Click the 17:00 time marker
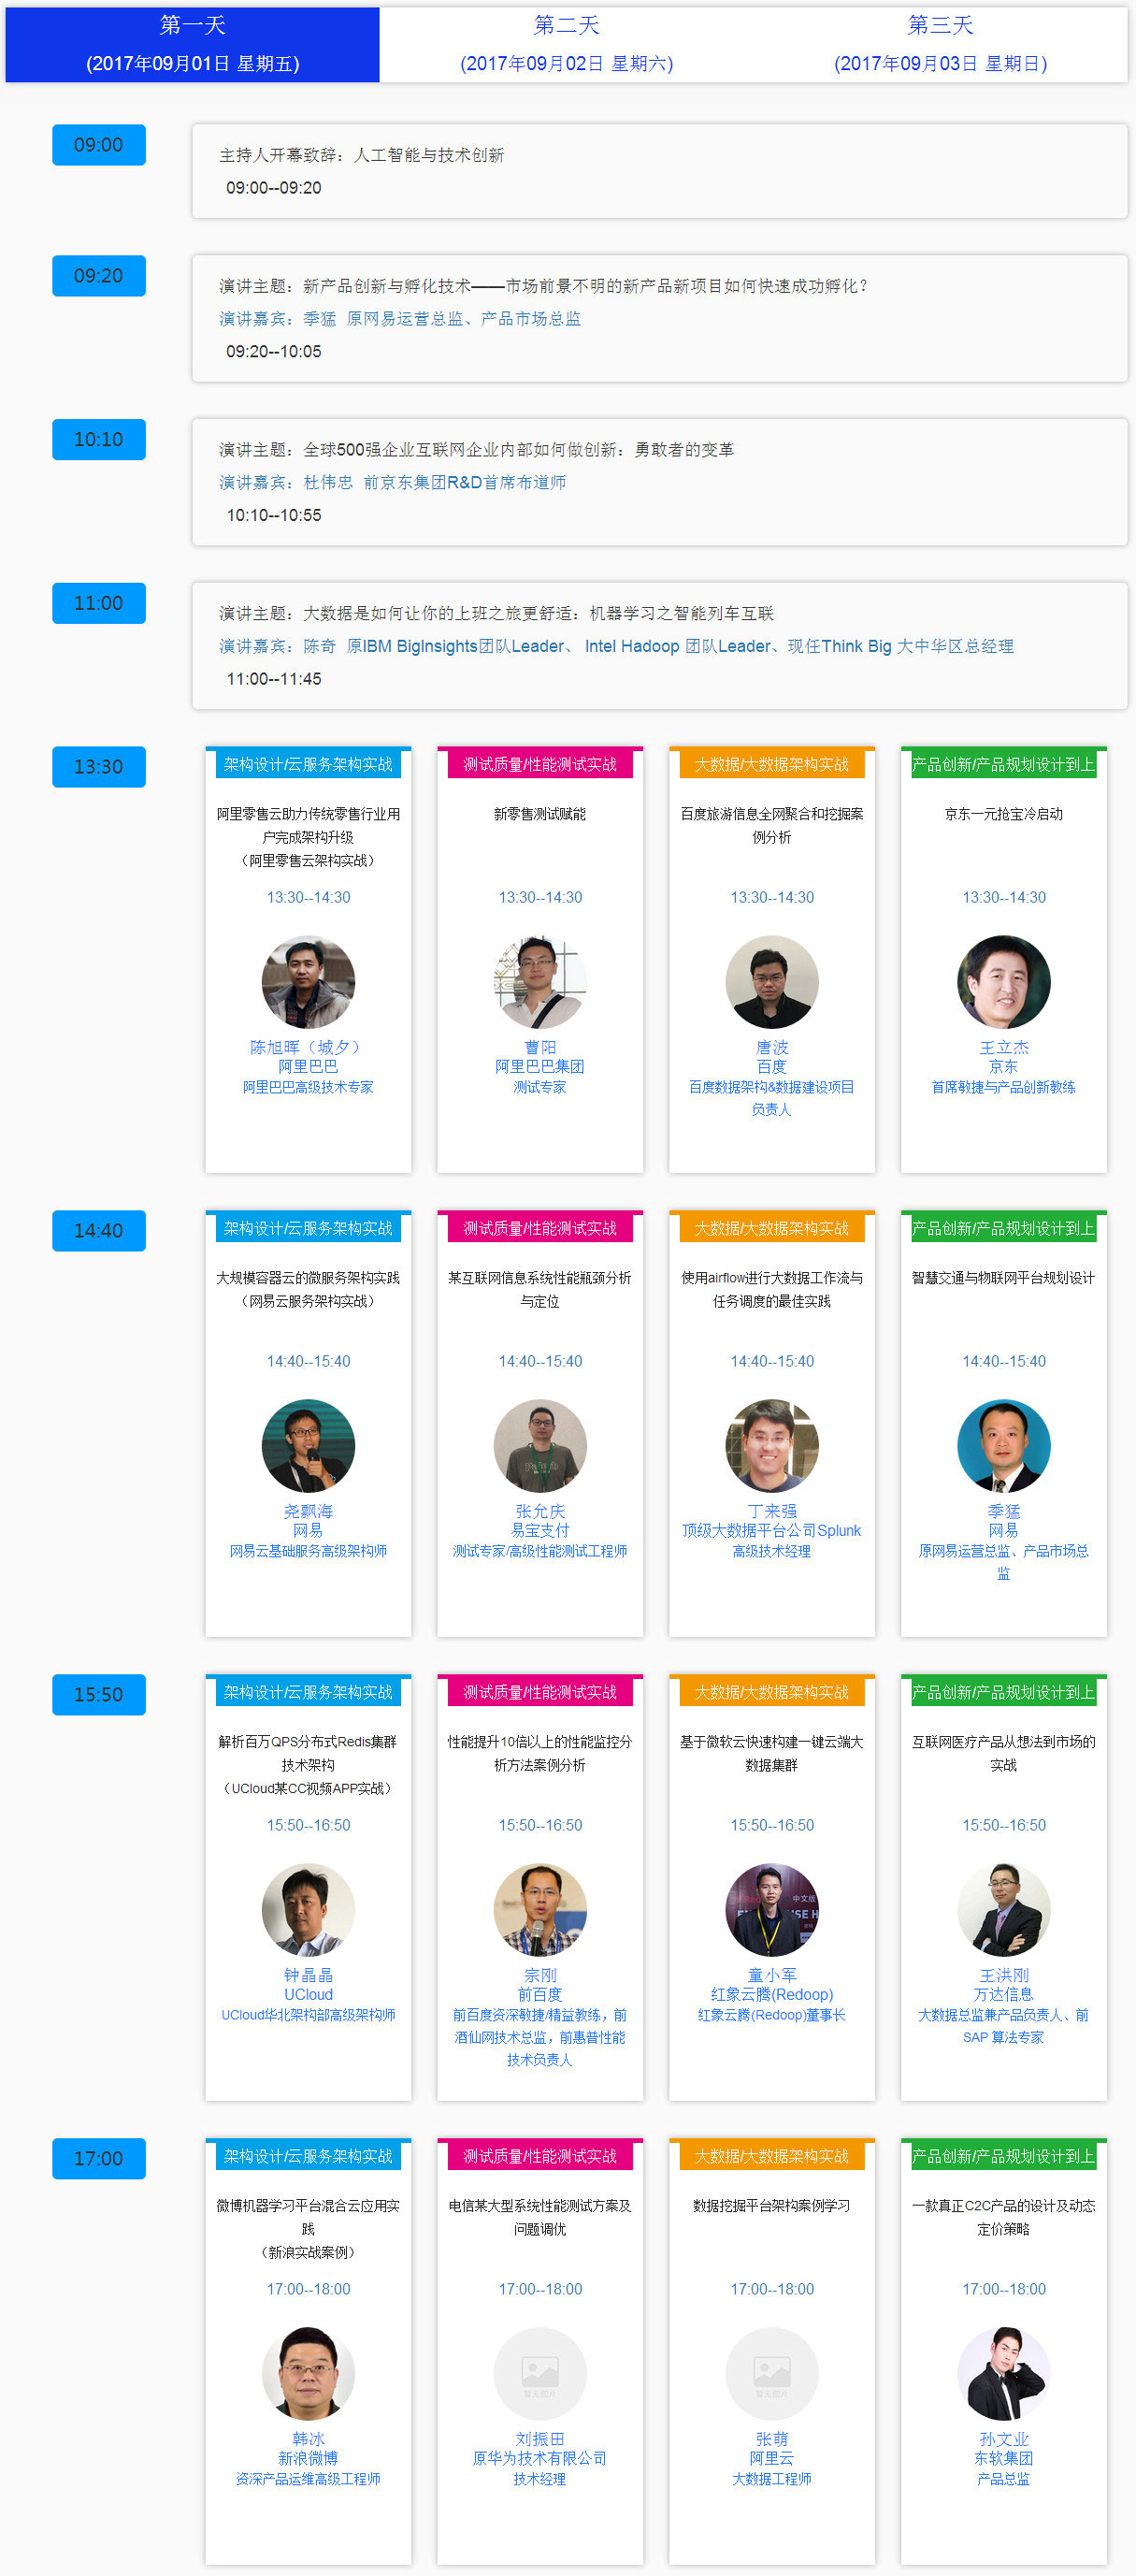1136x2576 pixels. [x=99, y=2158]
